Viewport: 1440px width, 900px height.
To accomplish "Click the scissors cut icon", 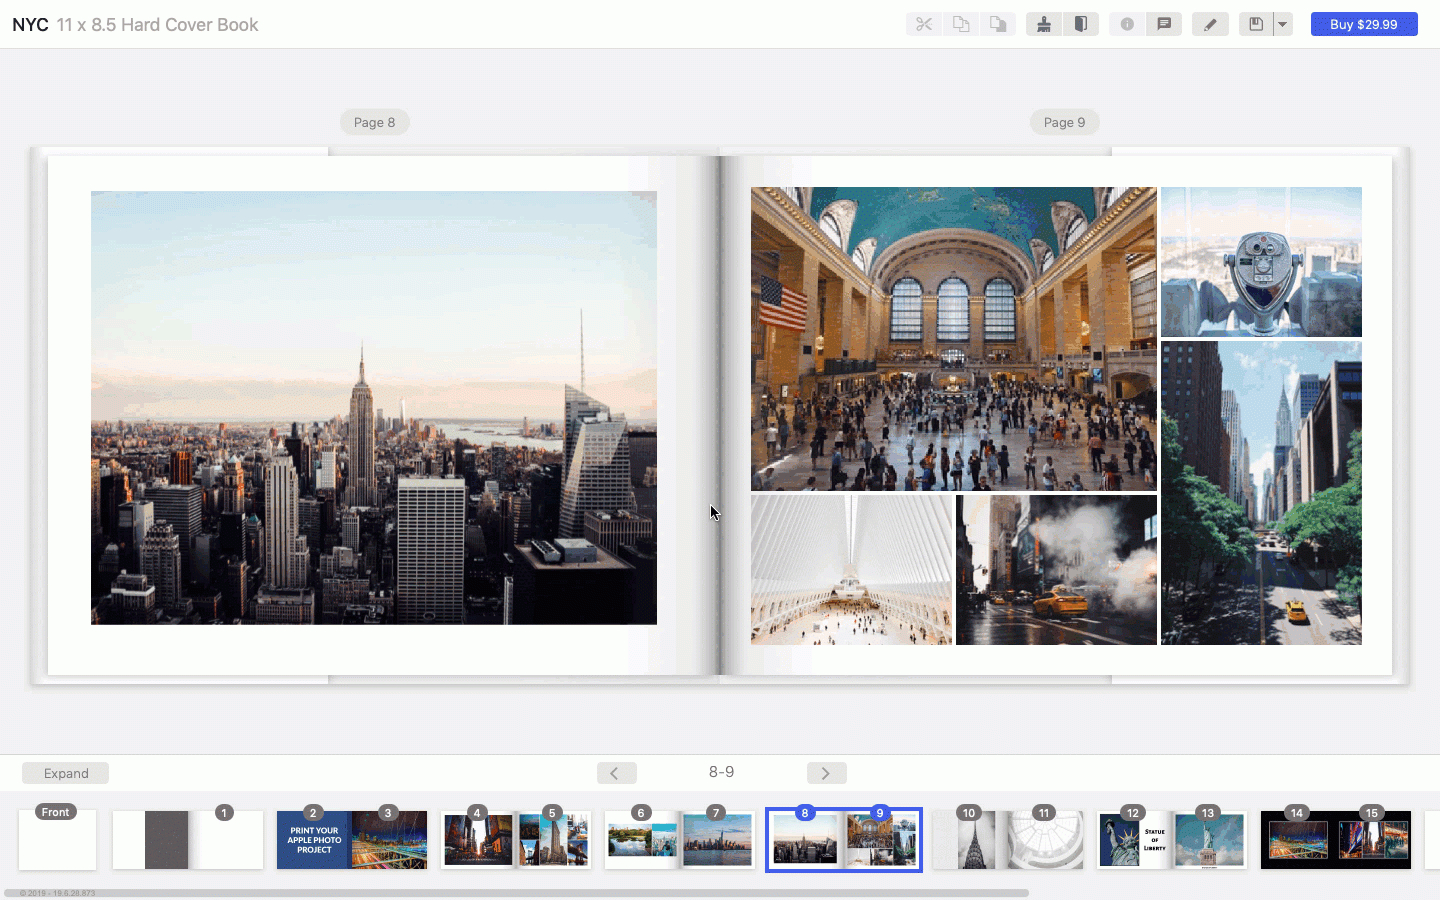I will [x=924, y=24].
